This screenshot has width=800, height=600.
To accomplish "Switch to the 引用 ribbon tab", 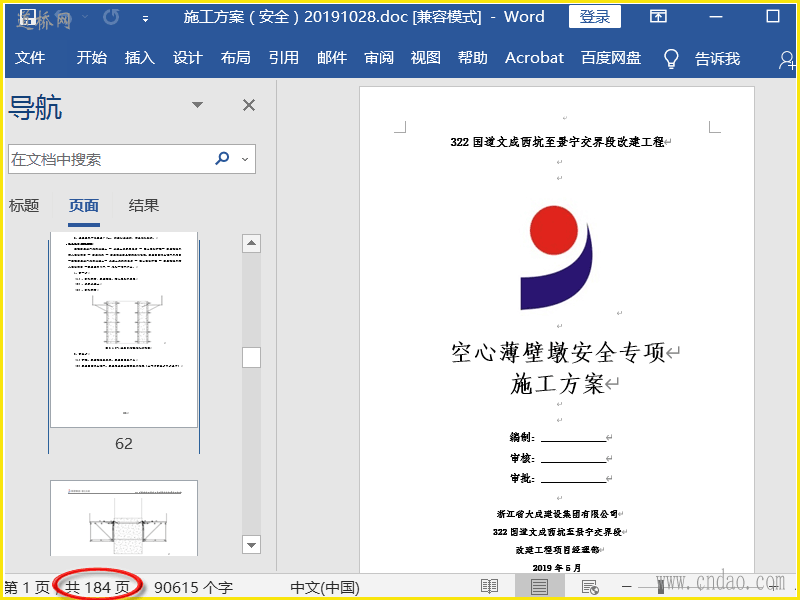I will (284, 58).
